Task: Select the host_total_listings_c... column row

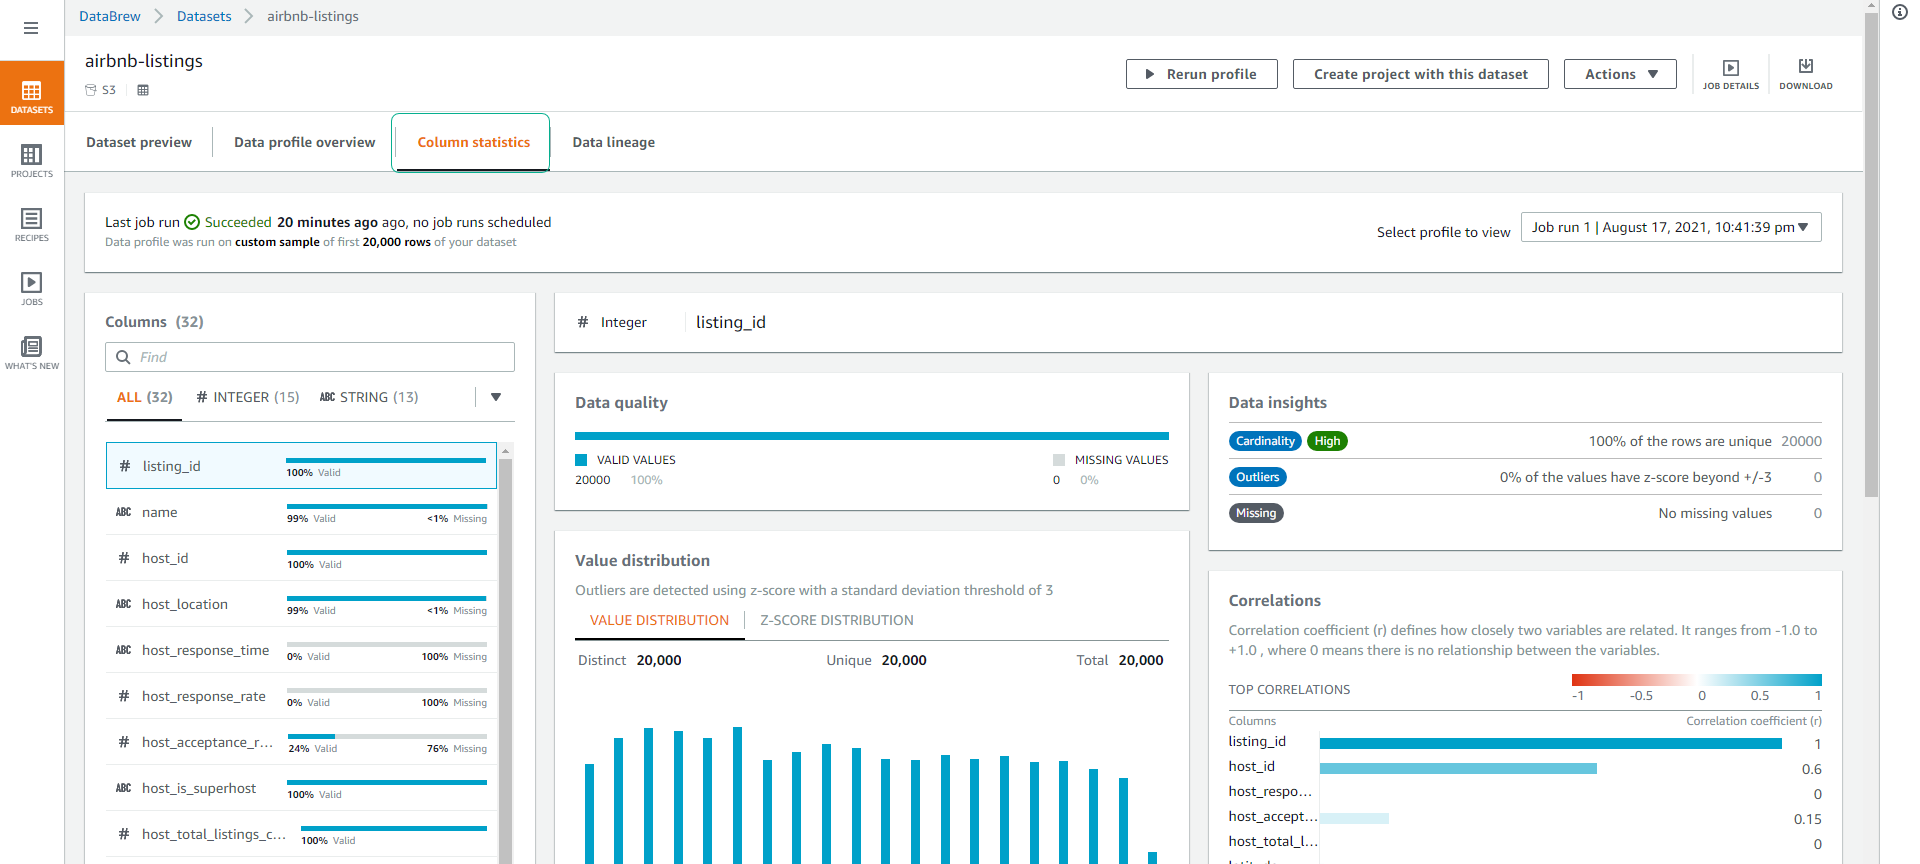Action: (301, 834)
